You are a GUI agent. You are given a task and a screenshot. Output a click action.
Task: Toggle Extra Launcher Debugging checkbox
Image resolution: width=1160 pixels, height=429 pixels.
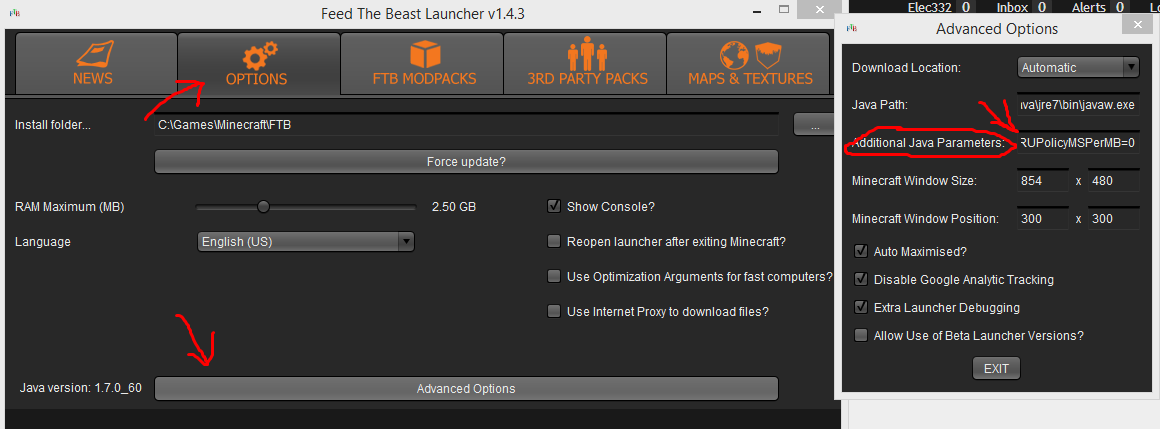860,308
